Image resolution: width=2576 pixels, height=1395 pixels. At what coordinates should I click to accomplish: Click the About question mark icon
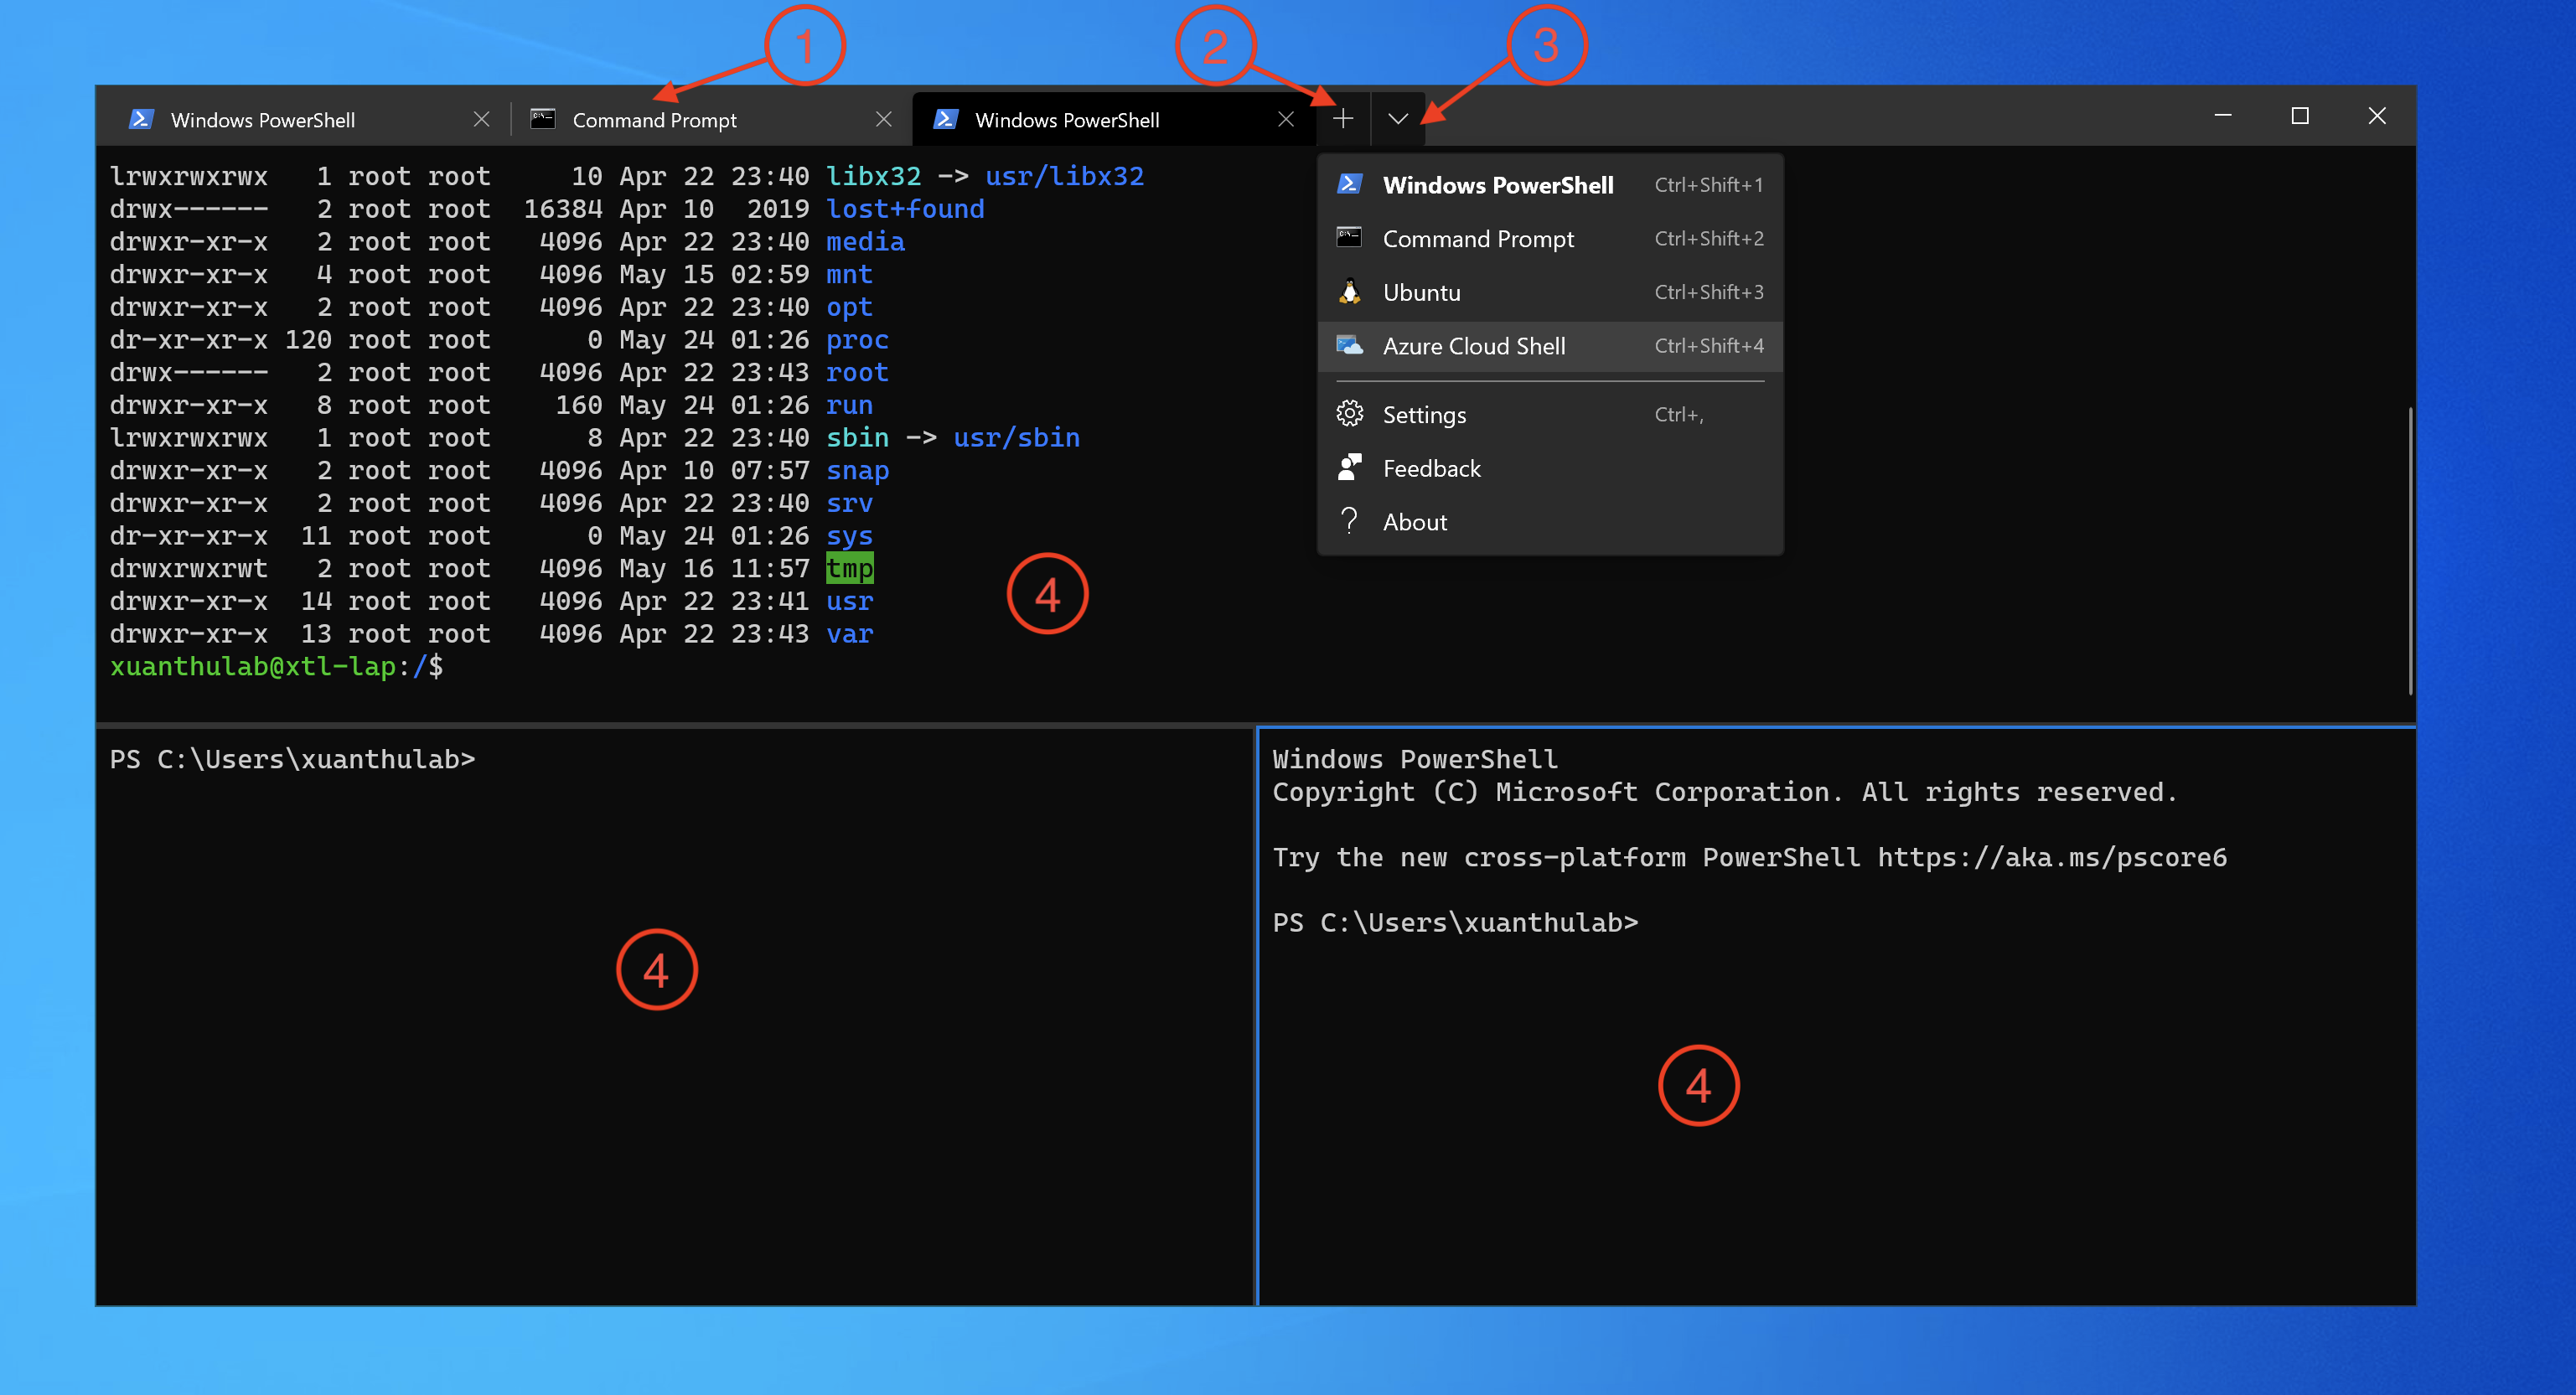(x=1349, y=521)
